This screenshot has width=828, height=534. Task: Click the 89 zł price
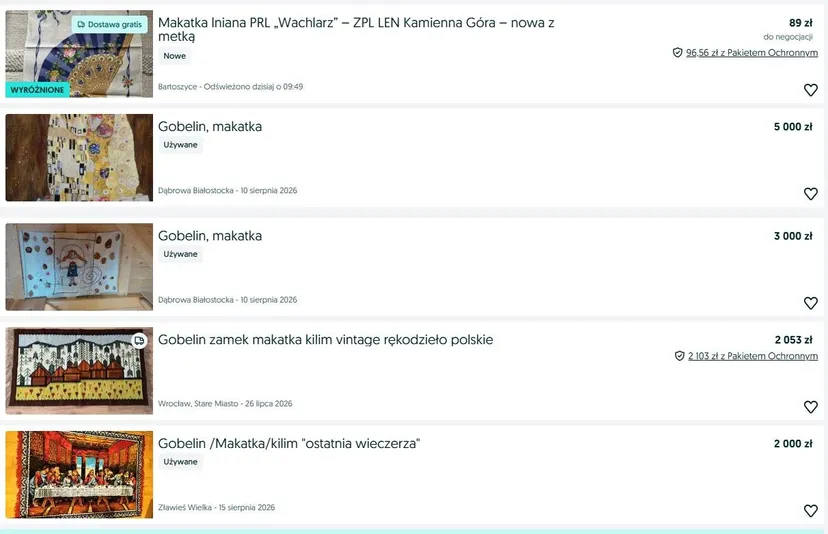801,23
